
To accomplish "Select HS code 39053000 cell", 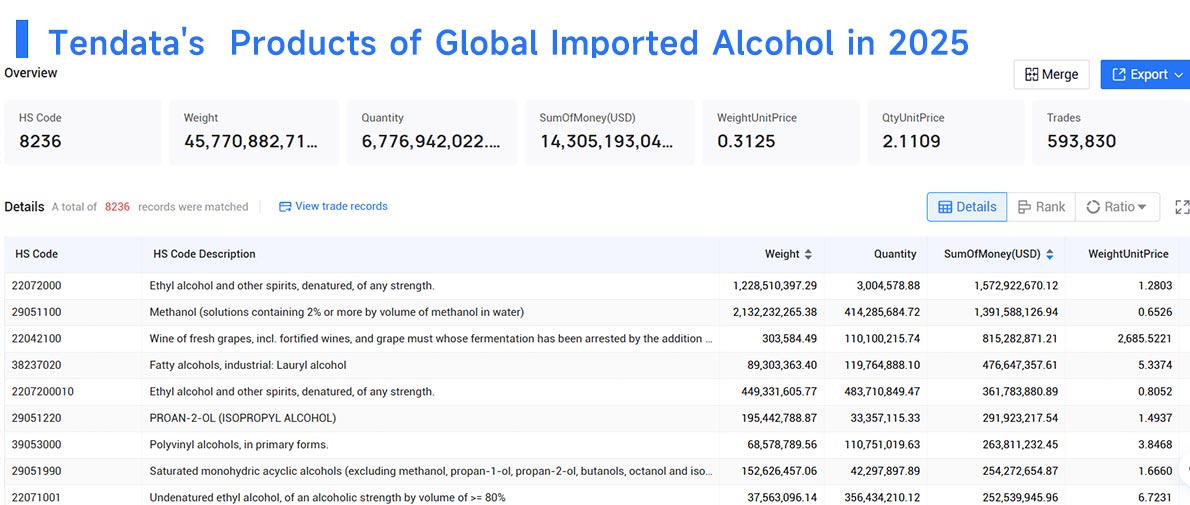I will tap(36, 445).
